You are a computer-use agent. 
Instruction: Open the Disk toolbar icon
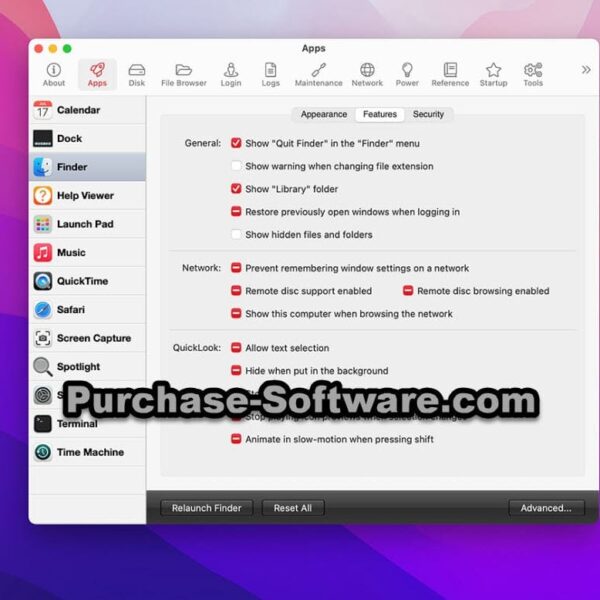point(137,71)
